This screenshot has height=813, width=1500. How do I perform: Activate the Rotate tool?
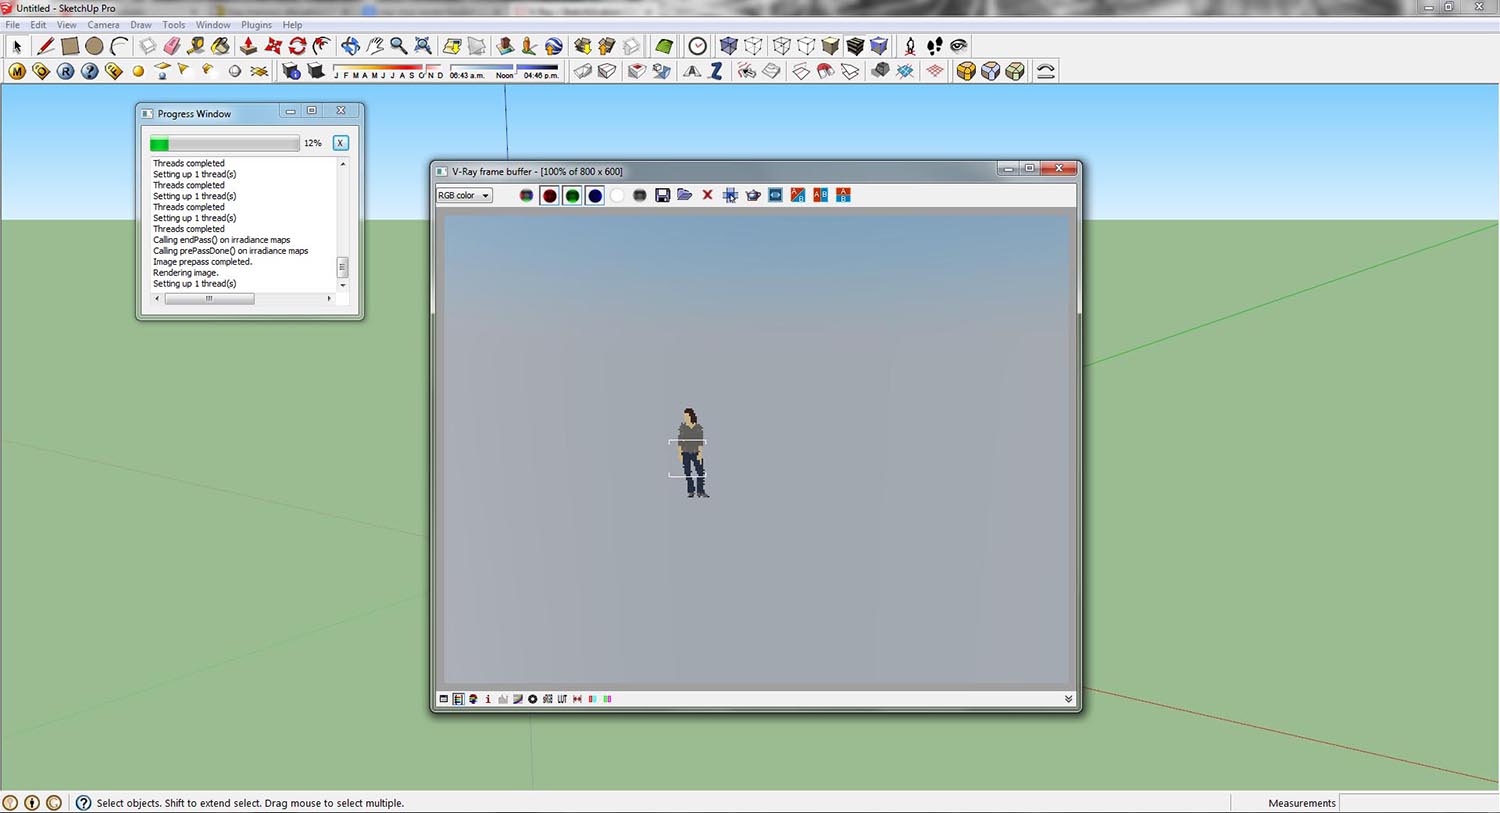click(297, 46)
